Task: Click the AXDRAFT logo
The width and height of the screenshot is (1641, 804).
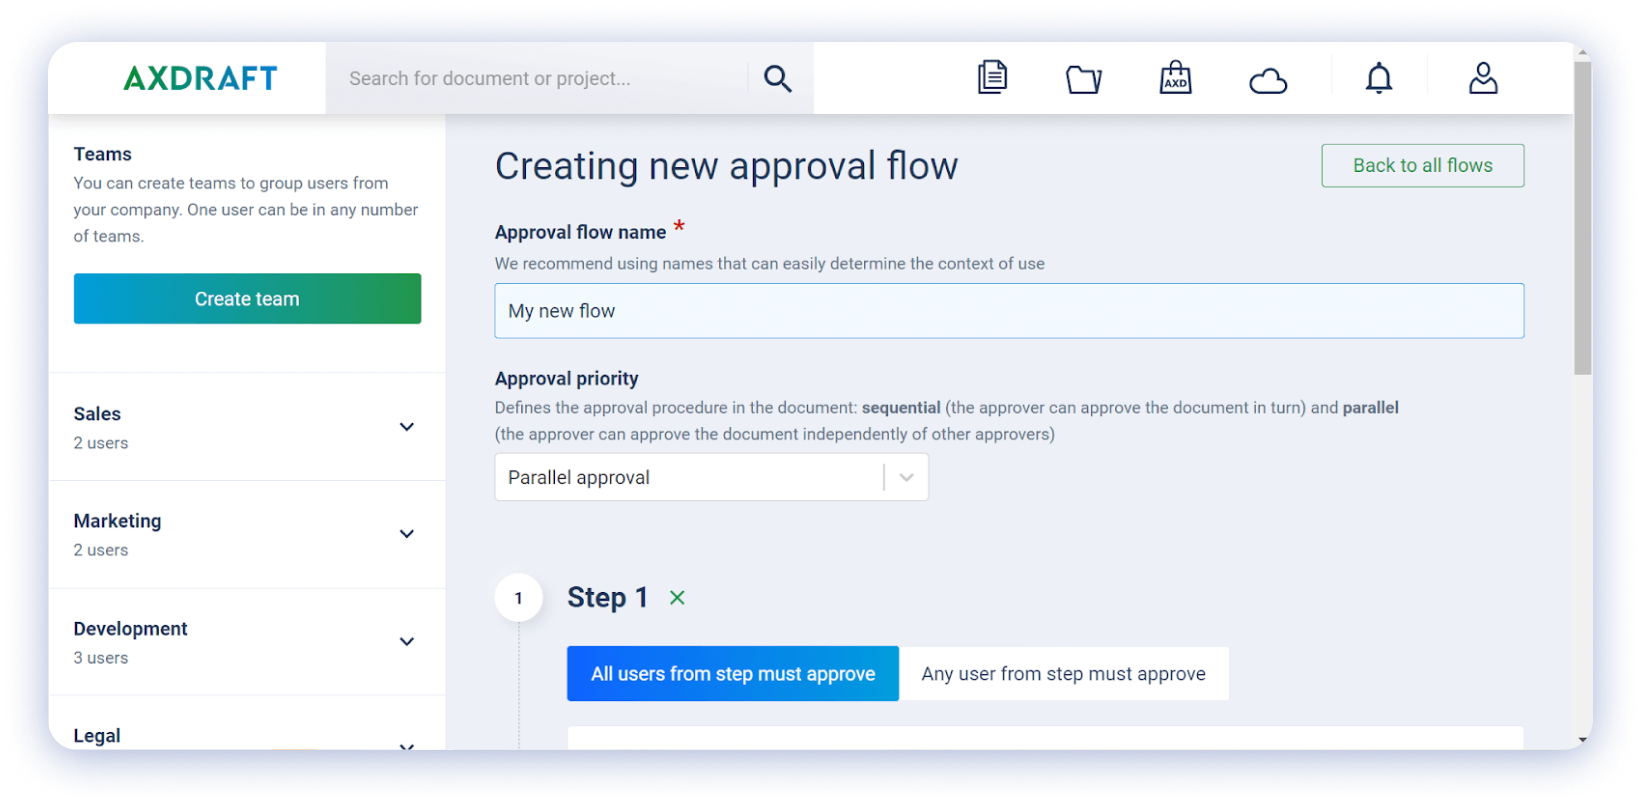Action: (x=200, y=78)
